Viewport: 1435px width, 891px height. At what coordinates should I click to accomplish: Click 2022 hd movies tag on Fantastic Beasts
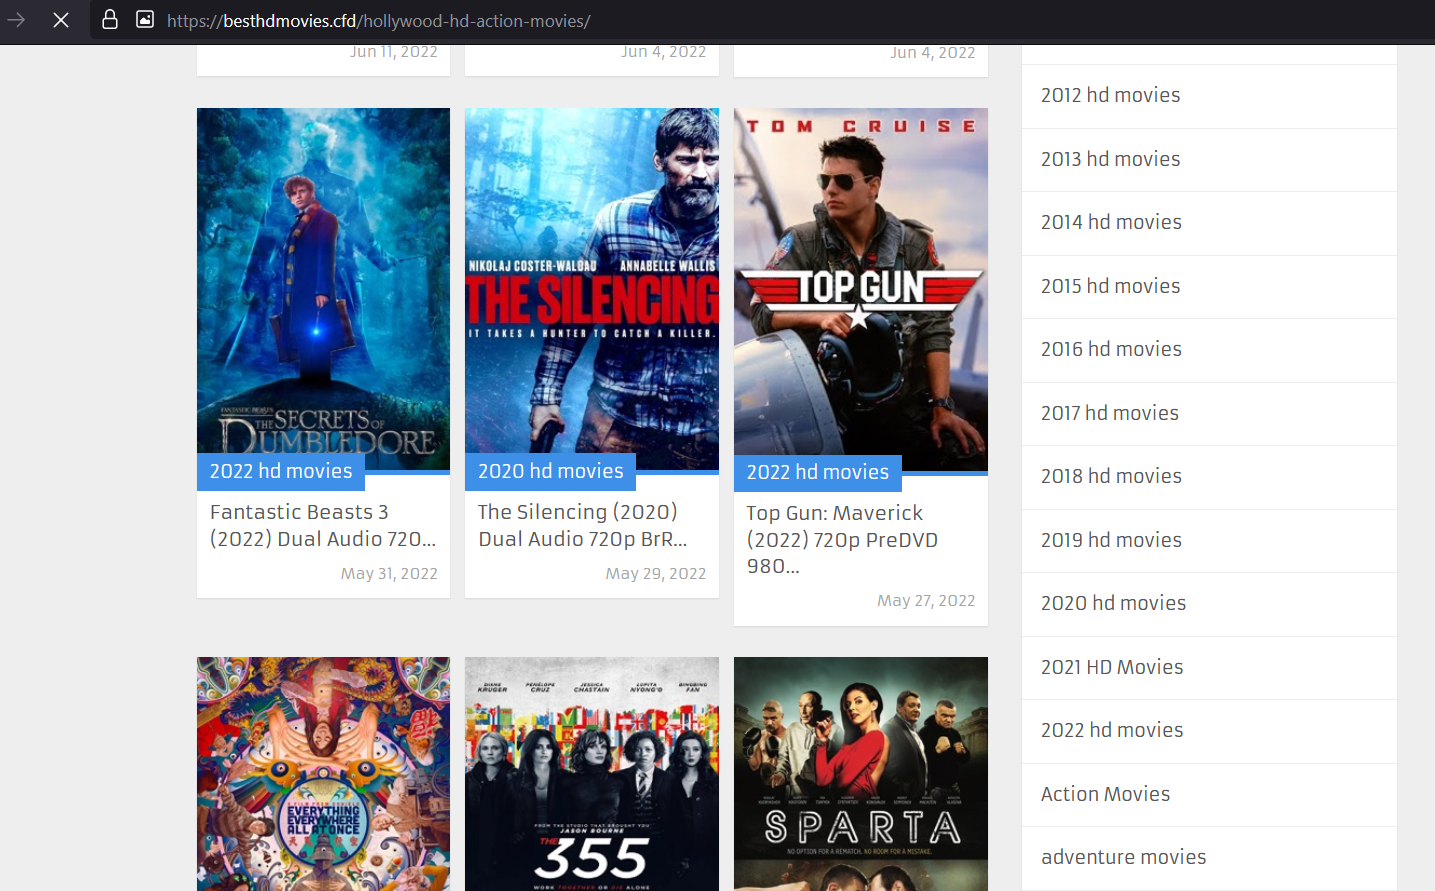coord(281,471)
